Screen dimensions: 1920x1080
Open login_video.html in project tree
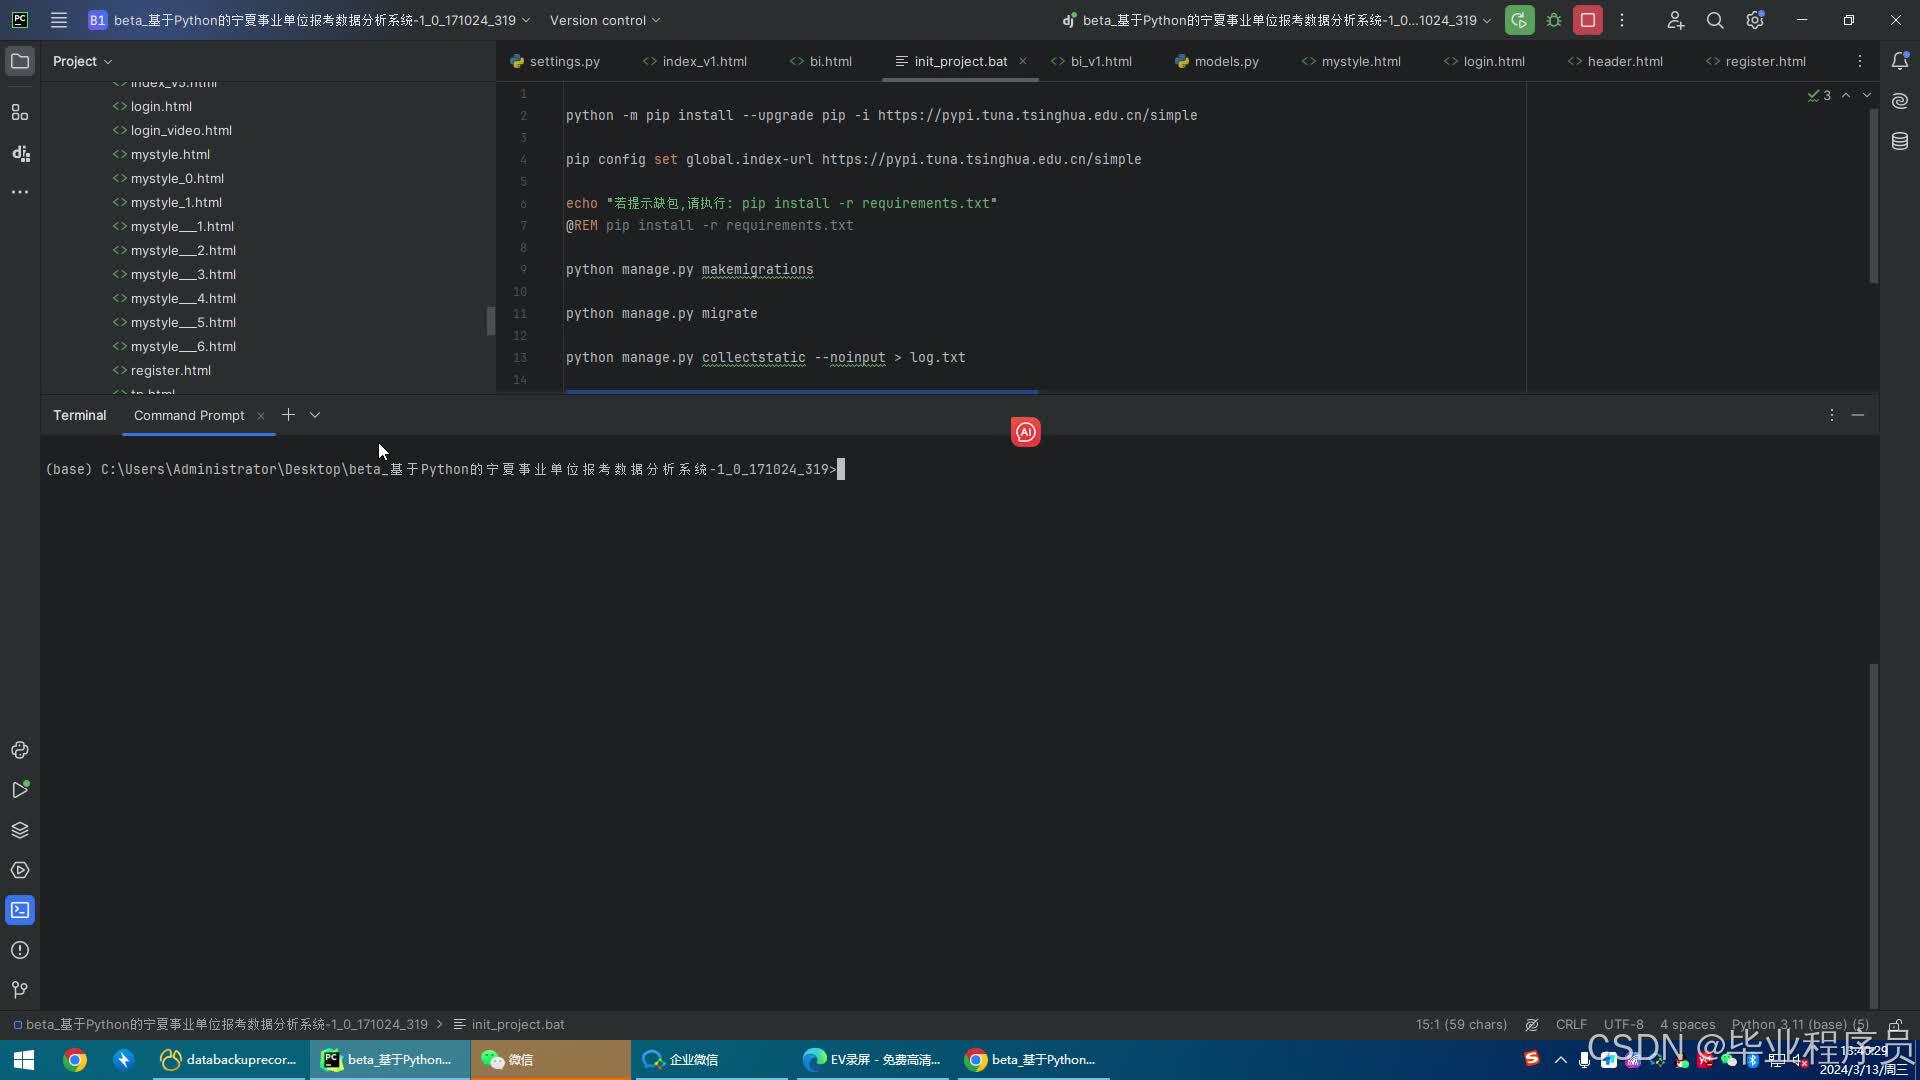(181, 130)
